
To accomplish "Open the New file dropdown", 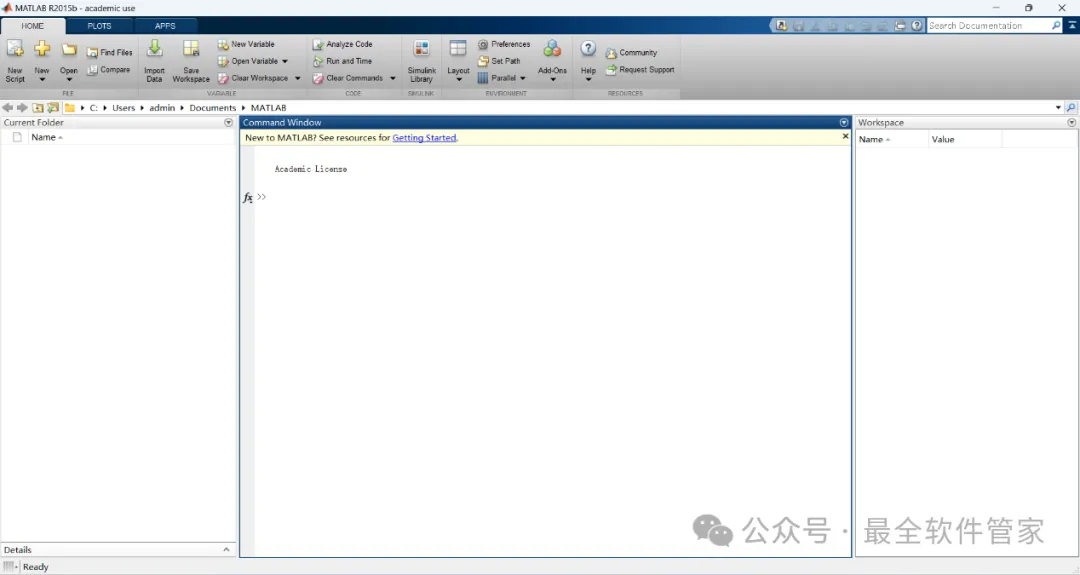I will pyautogui.click(x=42, y=61).
